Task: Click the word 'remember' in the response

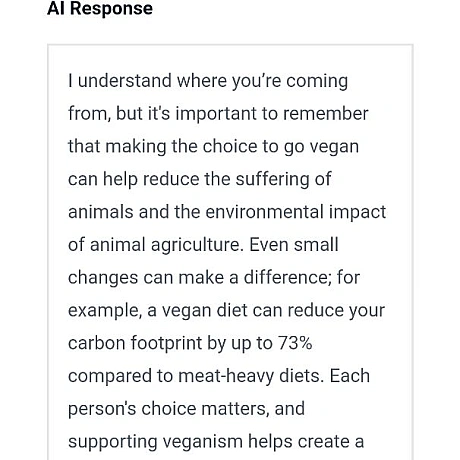Action: 326,114
